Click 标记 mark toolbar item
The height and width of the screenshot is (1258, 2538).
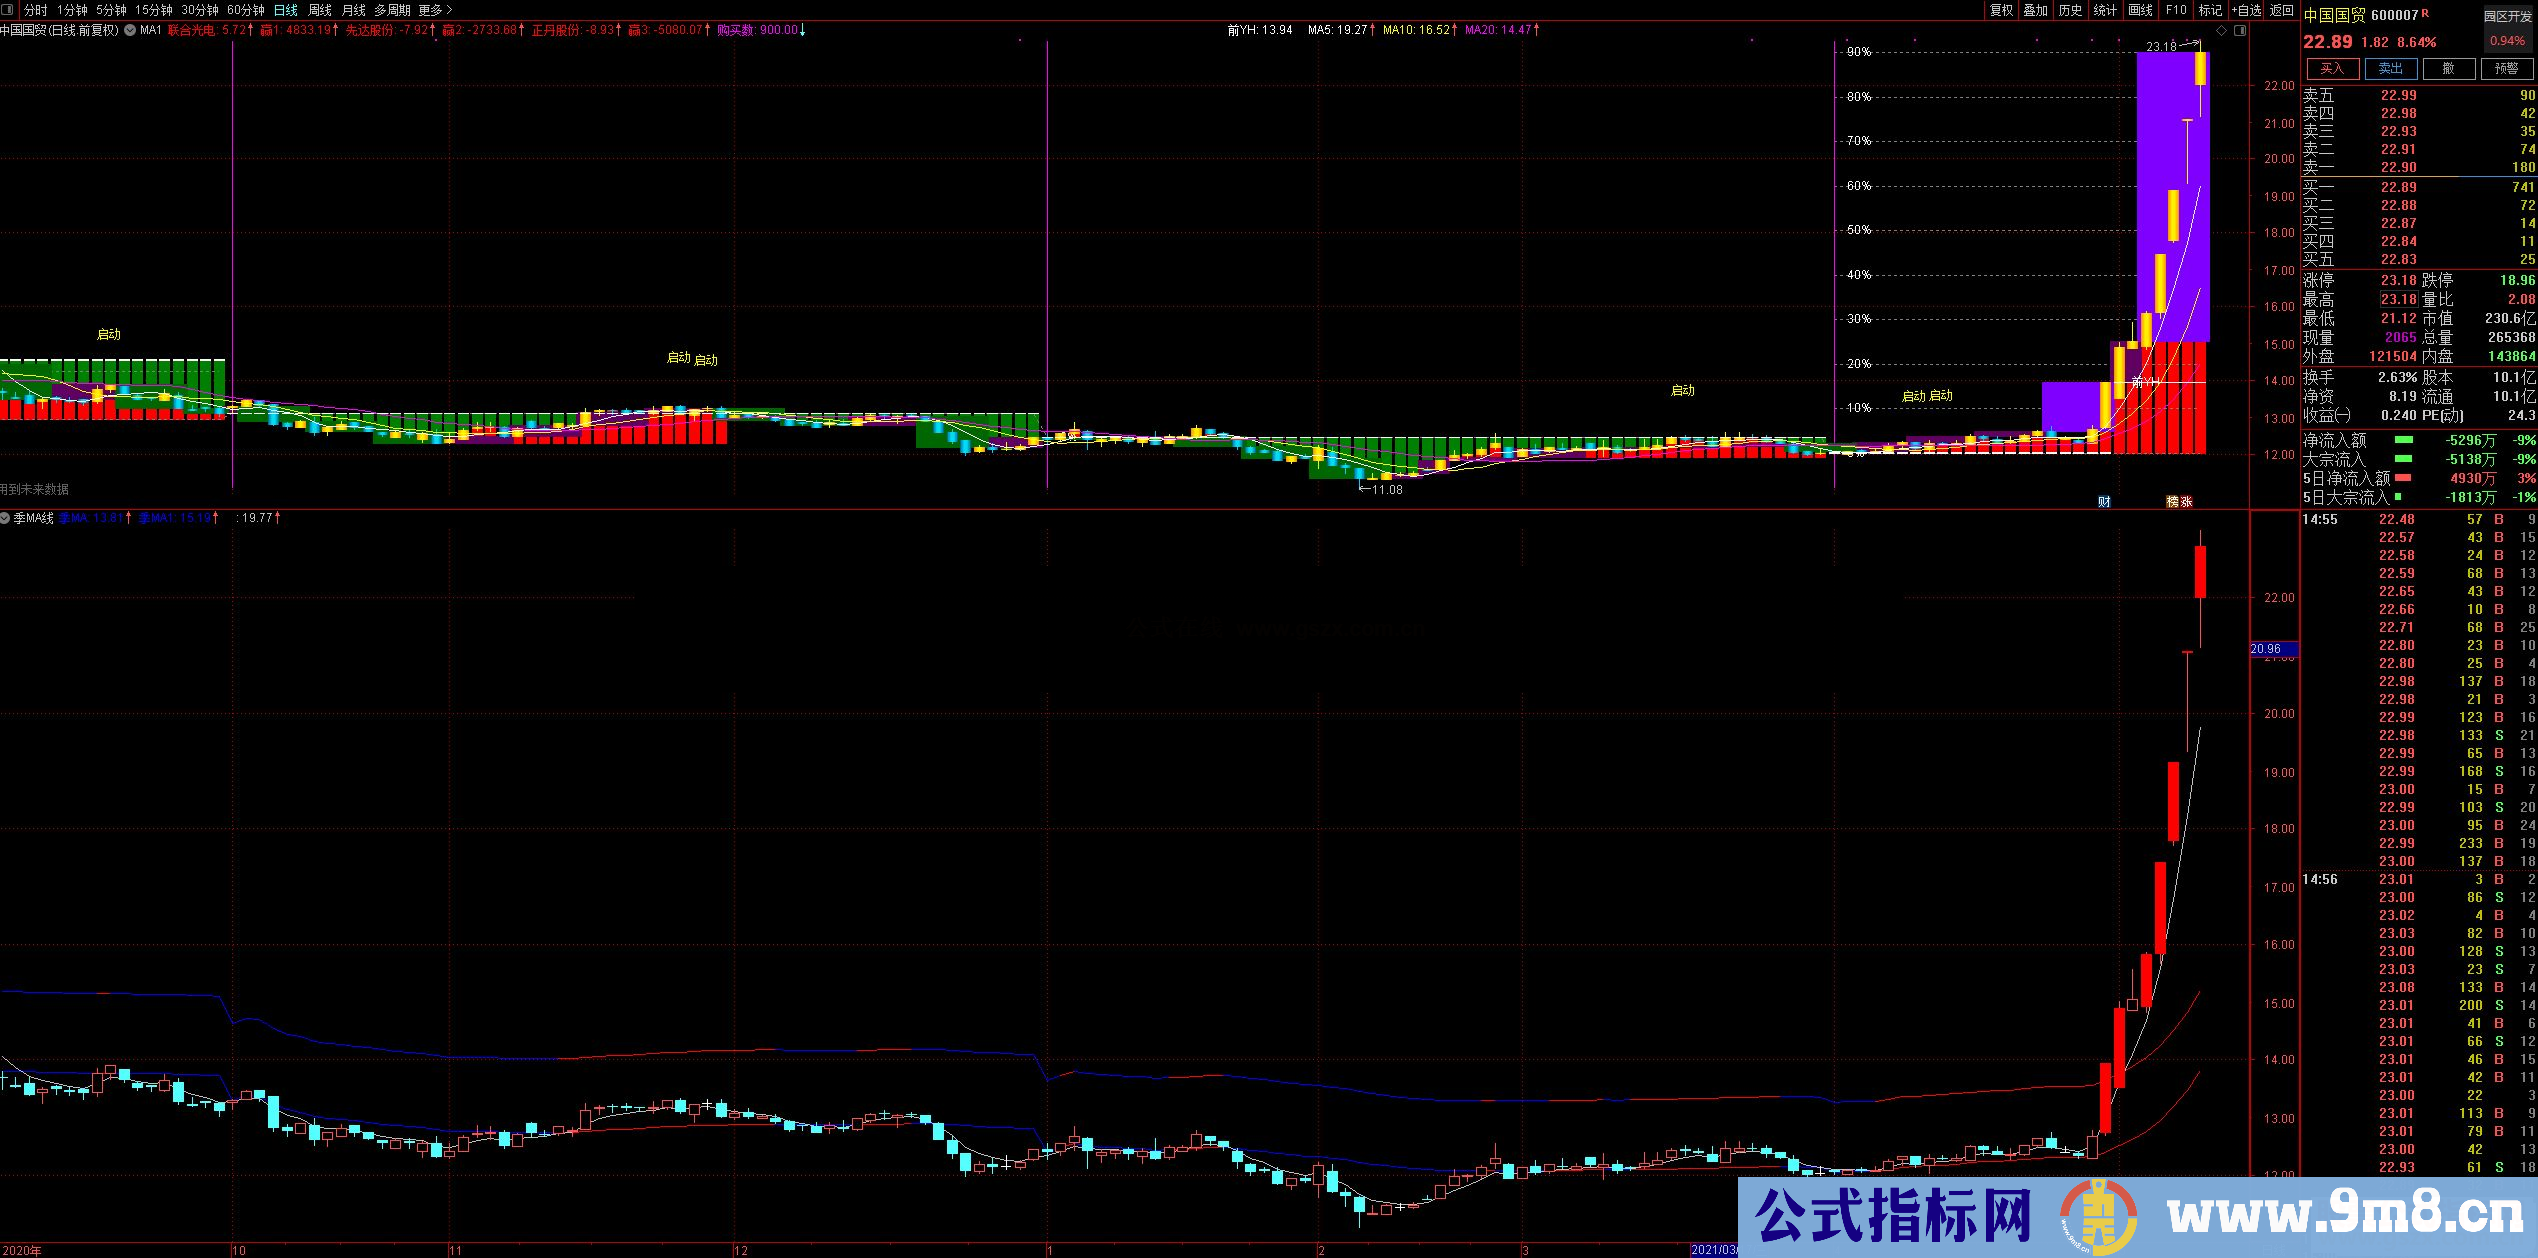tap(2210, 10)
